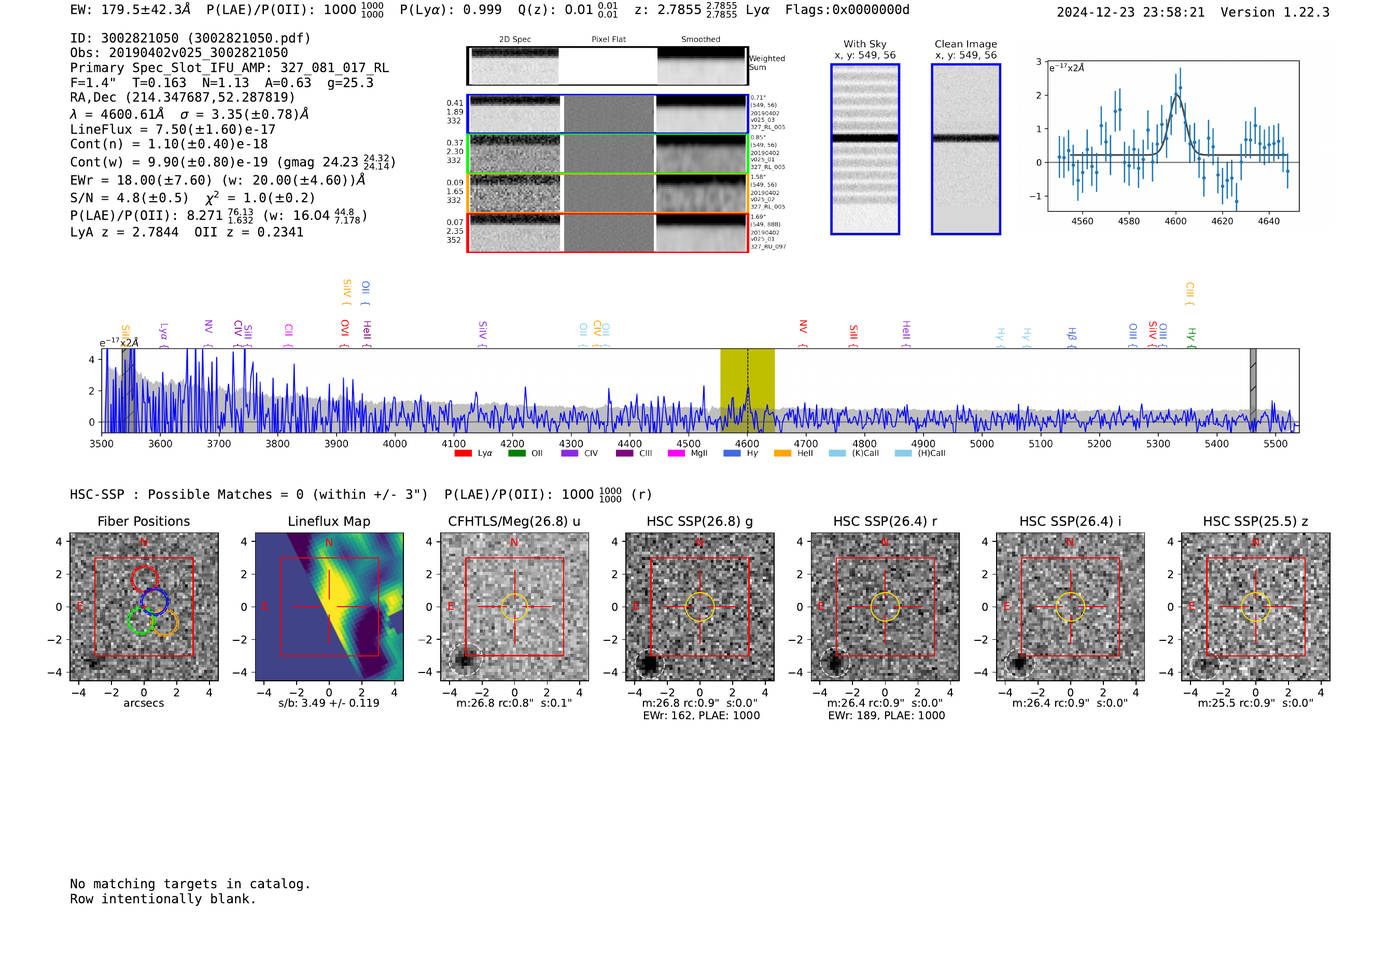
Task: Click the (H)CaII legend swatch
Action: click(903, 453)
